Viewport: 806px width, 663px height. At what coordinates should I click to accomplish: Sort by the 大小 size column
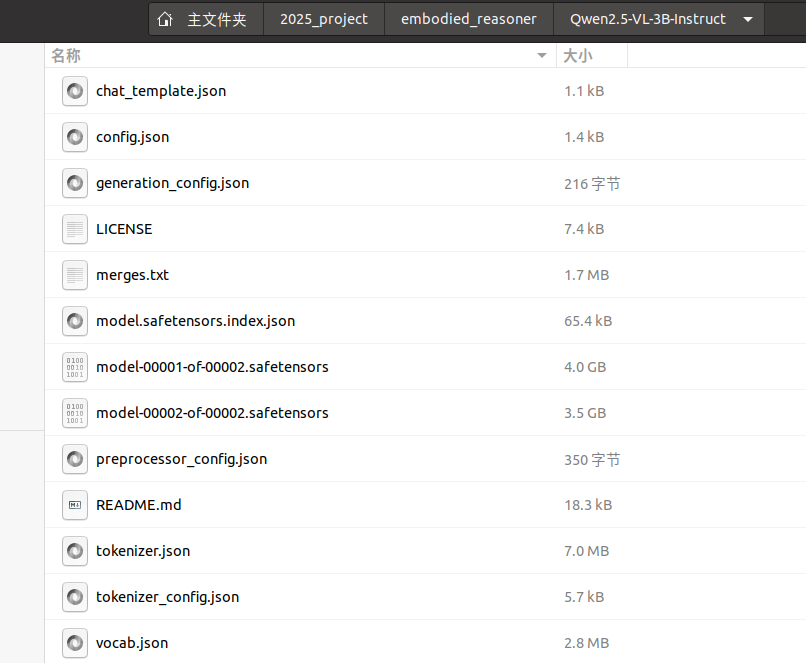pyautogui.click(x=592, y=56)
